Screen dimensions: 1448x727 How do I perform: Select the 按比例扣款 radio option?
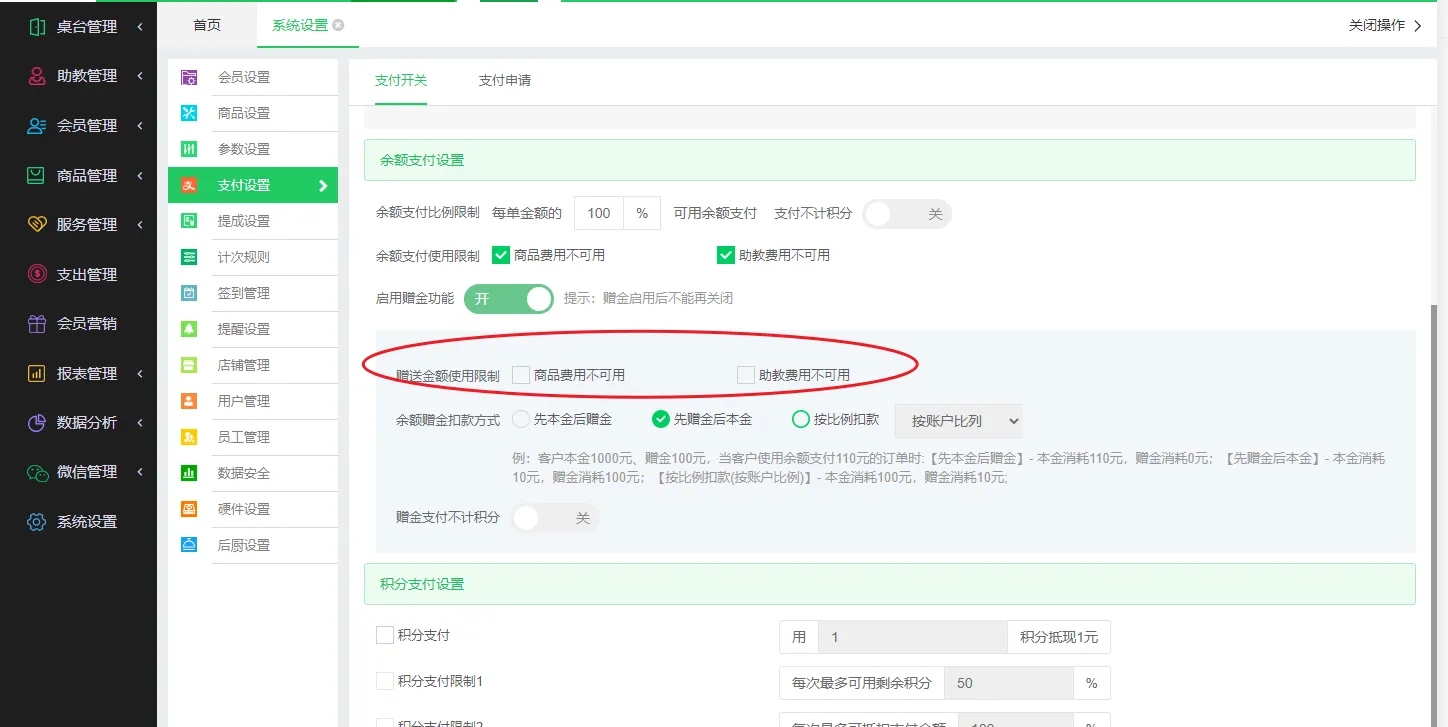click(800, 420)
